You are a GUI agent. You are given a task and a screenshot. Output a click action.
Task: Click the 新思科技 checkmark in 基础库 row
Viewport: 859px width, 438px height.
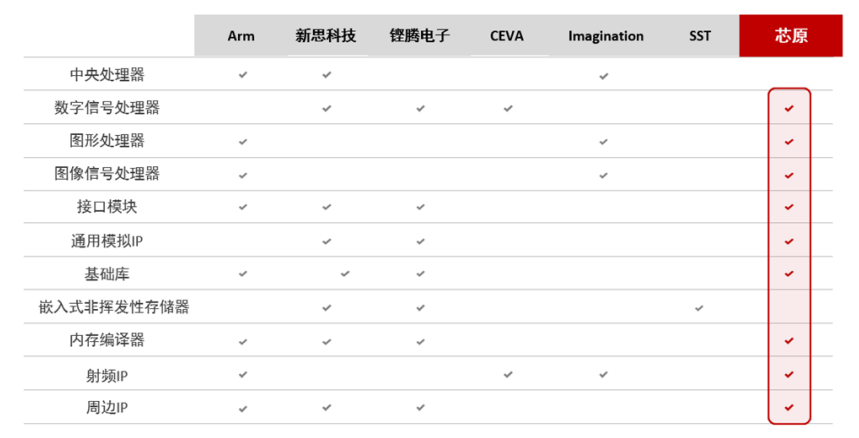coord(345,273)
